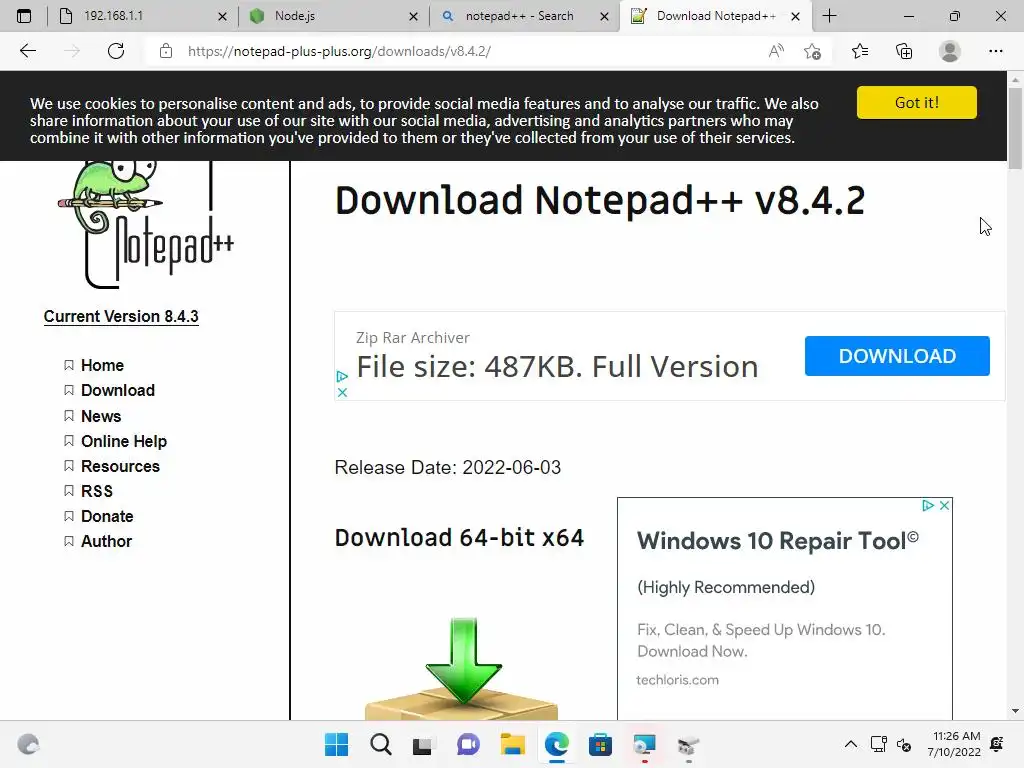Close the Zip Rar Archiver ad
The image size is (1024, 768).
(x=342, y=392)
